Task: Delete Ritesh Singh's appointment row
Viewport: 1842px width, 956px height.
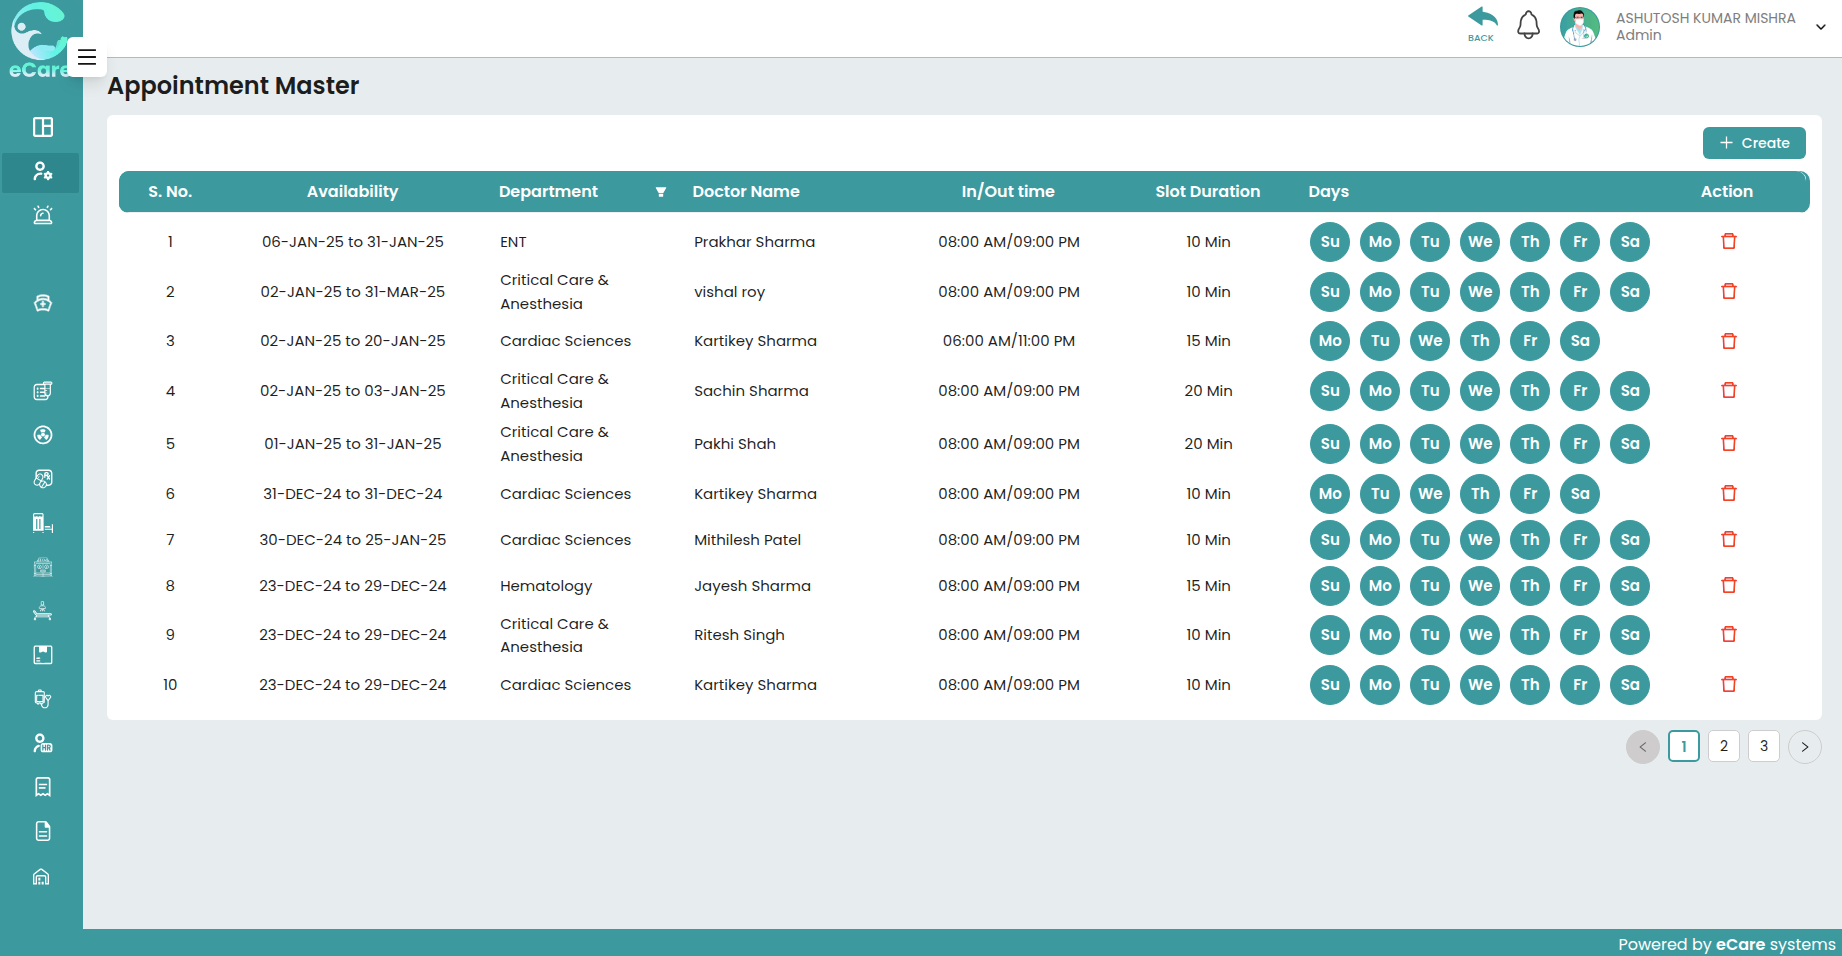Action: pyautogui.click(x=1728, y=635)
